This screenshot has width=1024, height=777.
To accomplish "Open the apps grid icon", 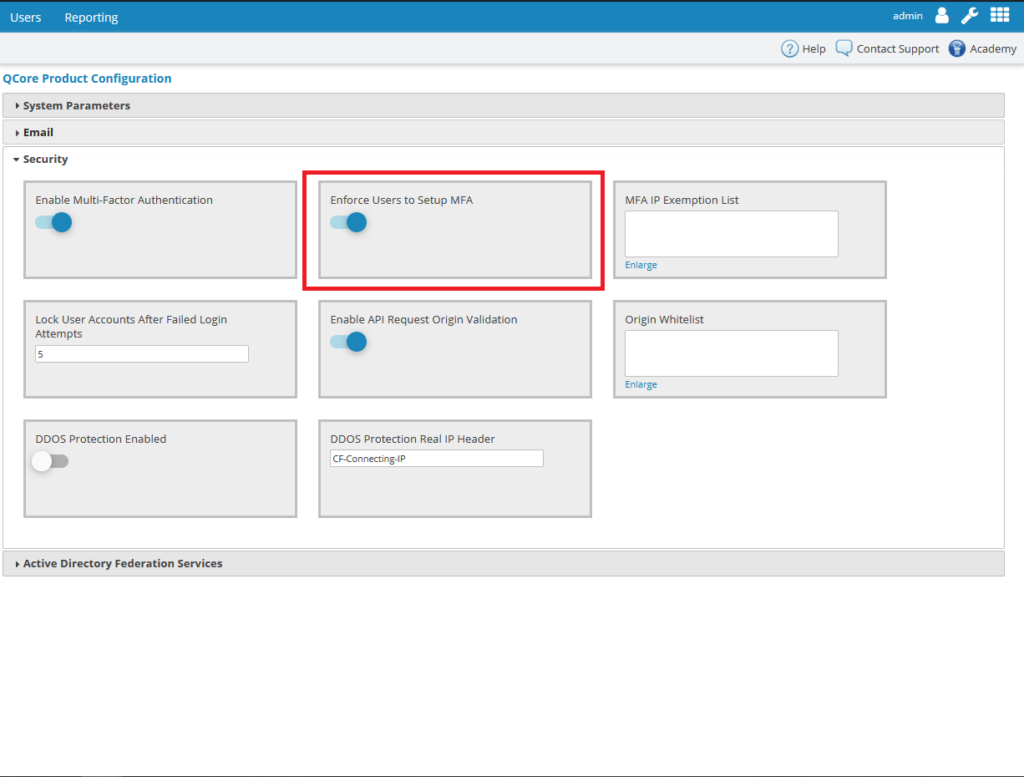I will 999,16.
